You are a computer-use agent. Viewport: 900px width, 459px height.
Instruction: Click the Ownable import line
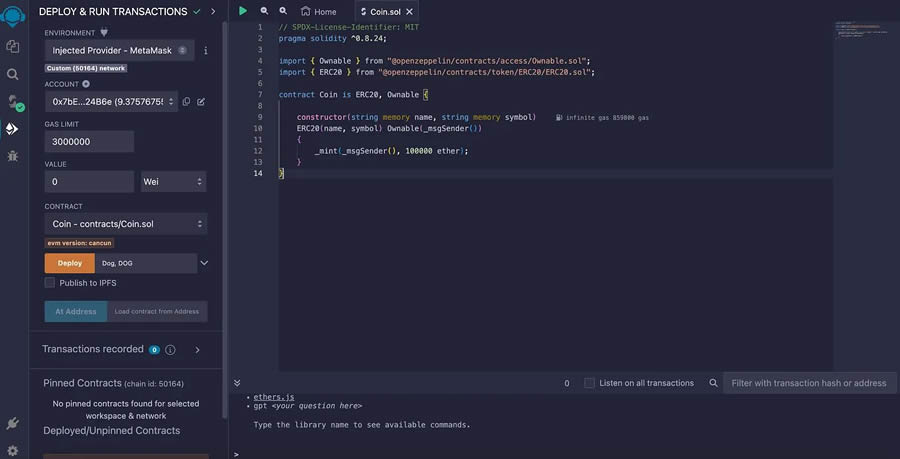pos(435,61)
